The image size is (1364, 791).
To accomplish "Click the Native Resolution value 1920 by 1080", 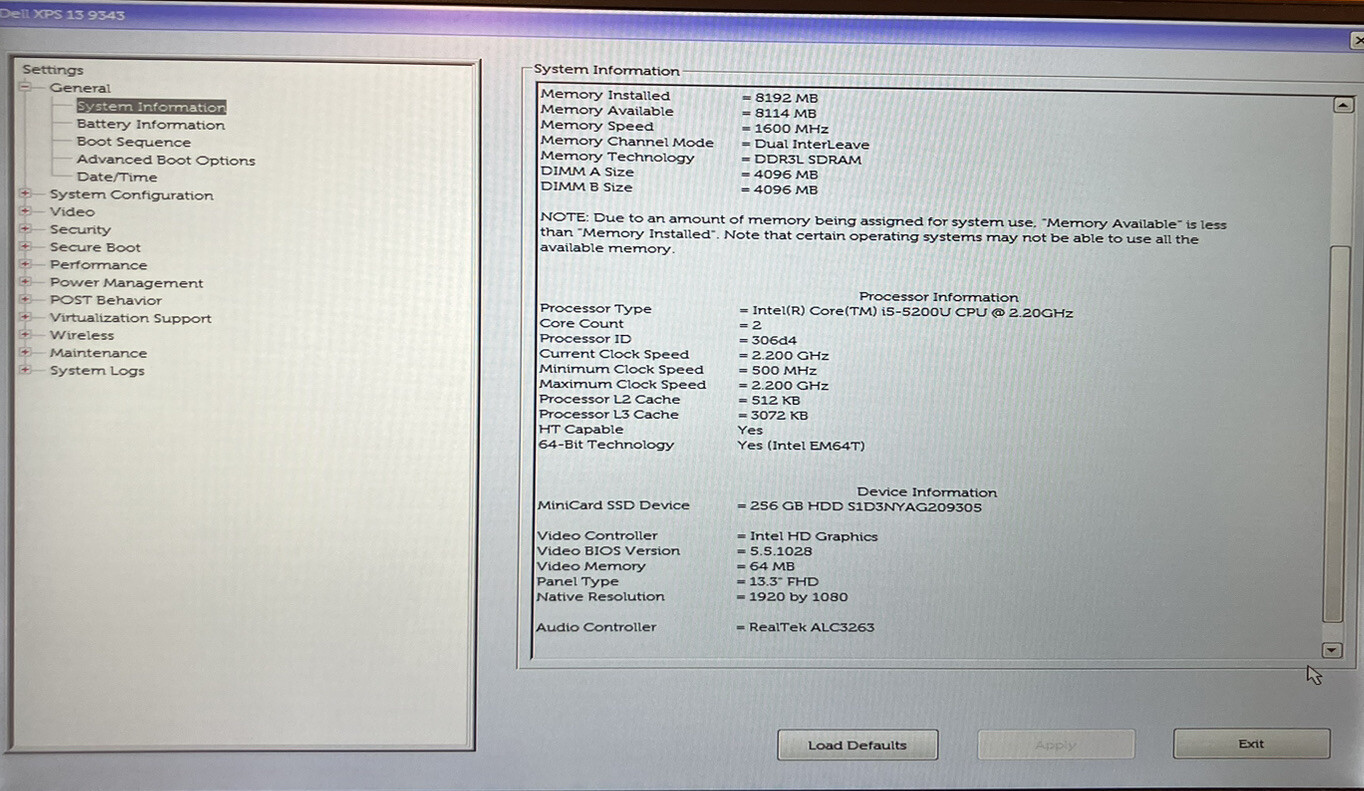I will point(798,597).
